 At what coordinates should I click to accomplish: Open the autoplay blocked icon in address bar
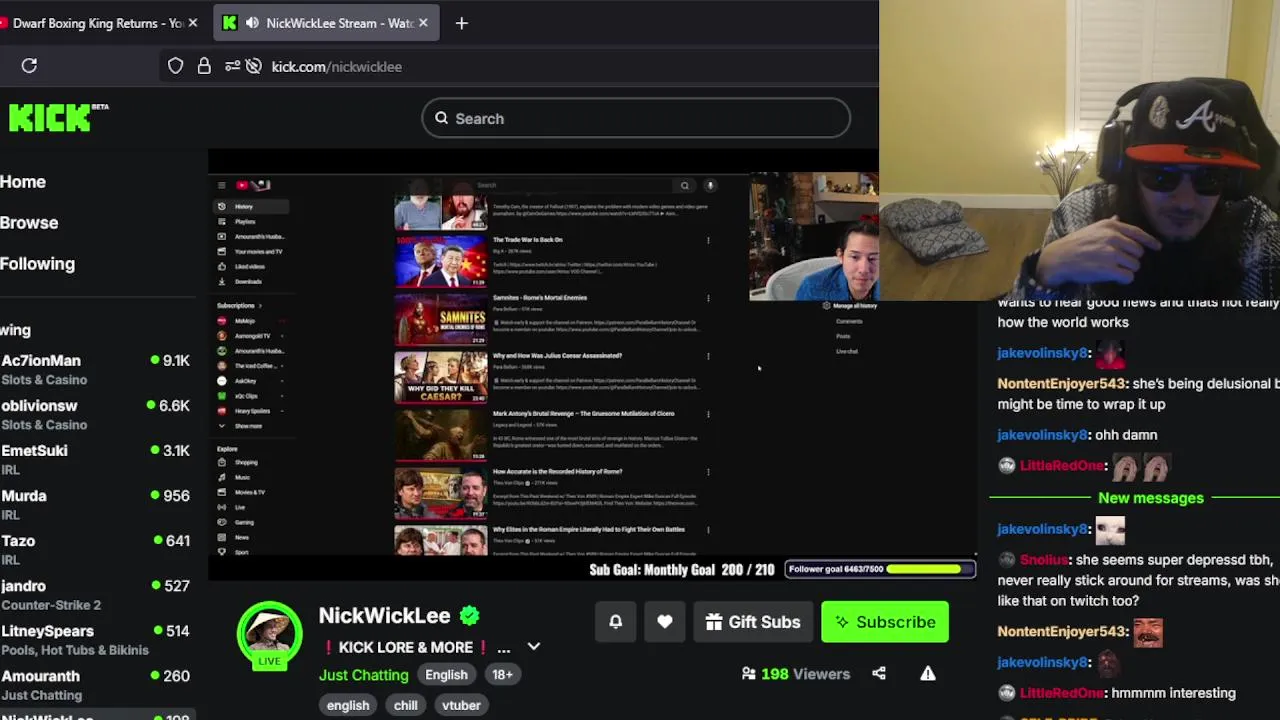[254, 66]
